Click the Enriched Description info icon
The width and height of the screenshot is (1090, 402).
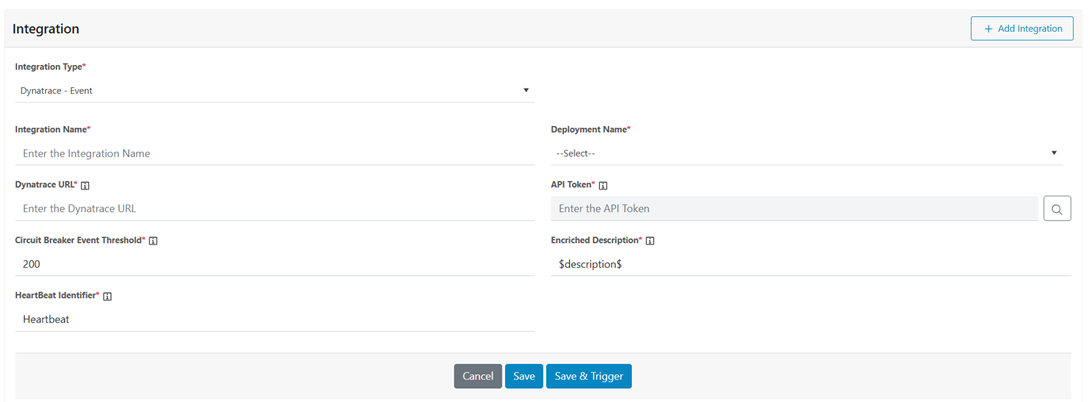[650, 241]
